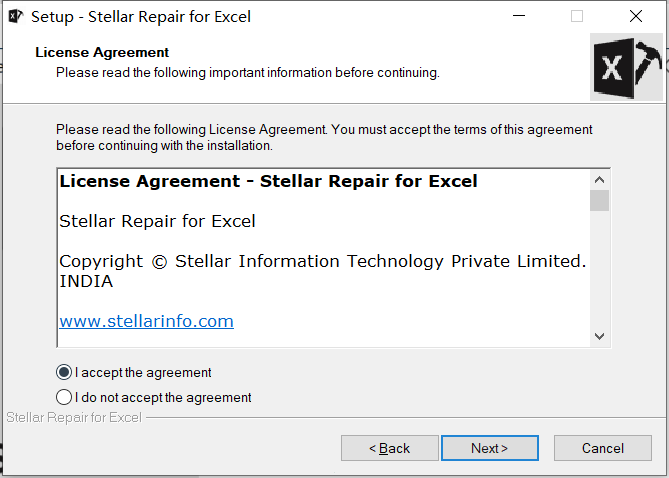Viewport: 669px width, 478px height.
Task: Click the license scrollbar down arrow
Action: tap(599, 336)
